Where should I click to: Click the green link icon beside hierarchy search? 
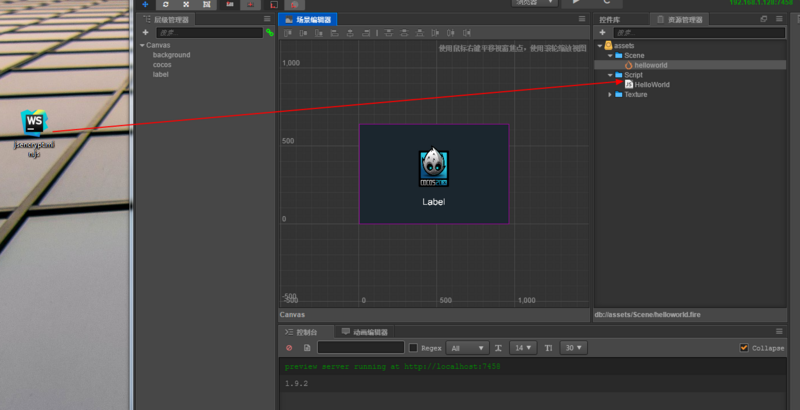[x=269, y=33]
